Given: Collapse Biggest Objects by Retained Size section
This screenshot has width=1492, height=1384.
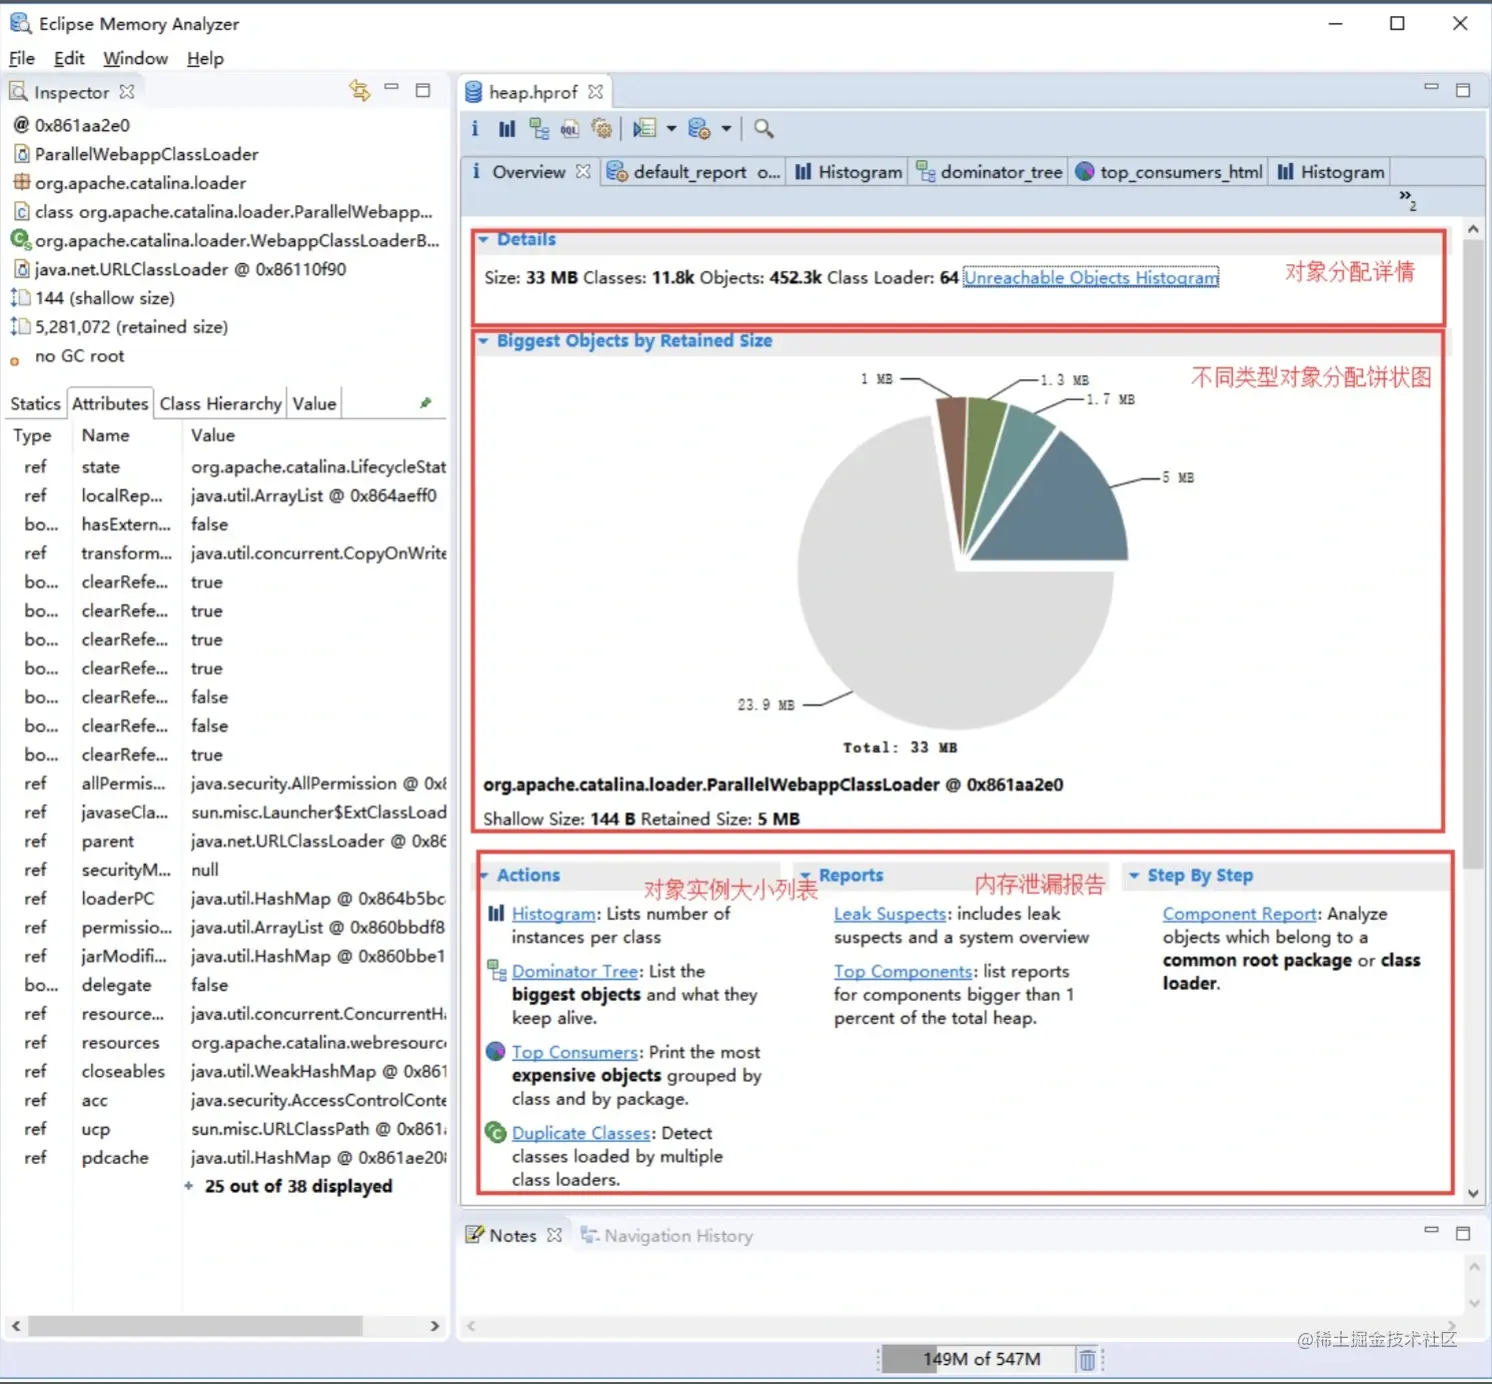Looking at the screenshot, I should click(x=483, y=341).
